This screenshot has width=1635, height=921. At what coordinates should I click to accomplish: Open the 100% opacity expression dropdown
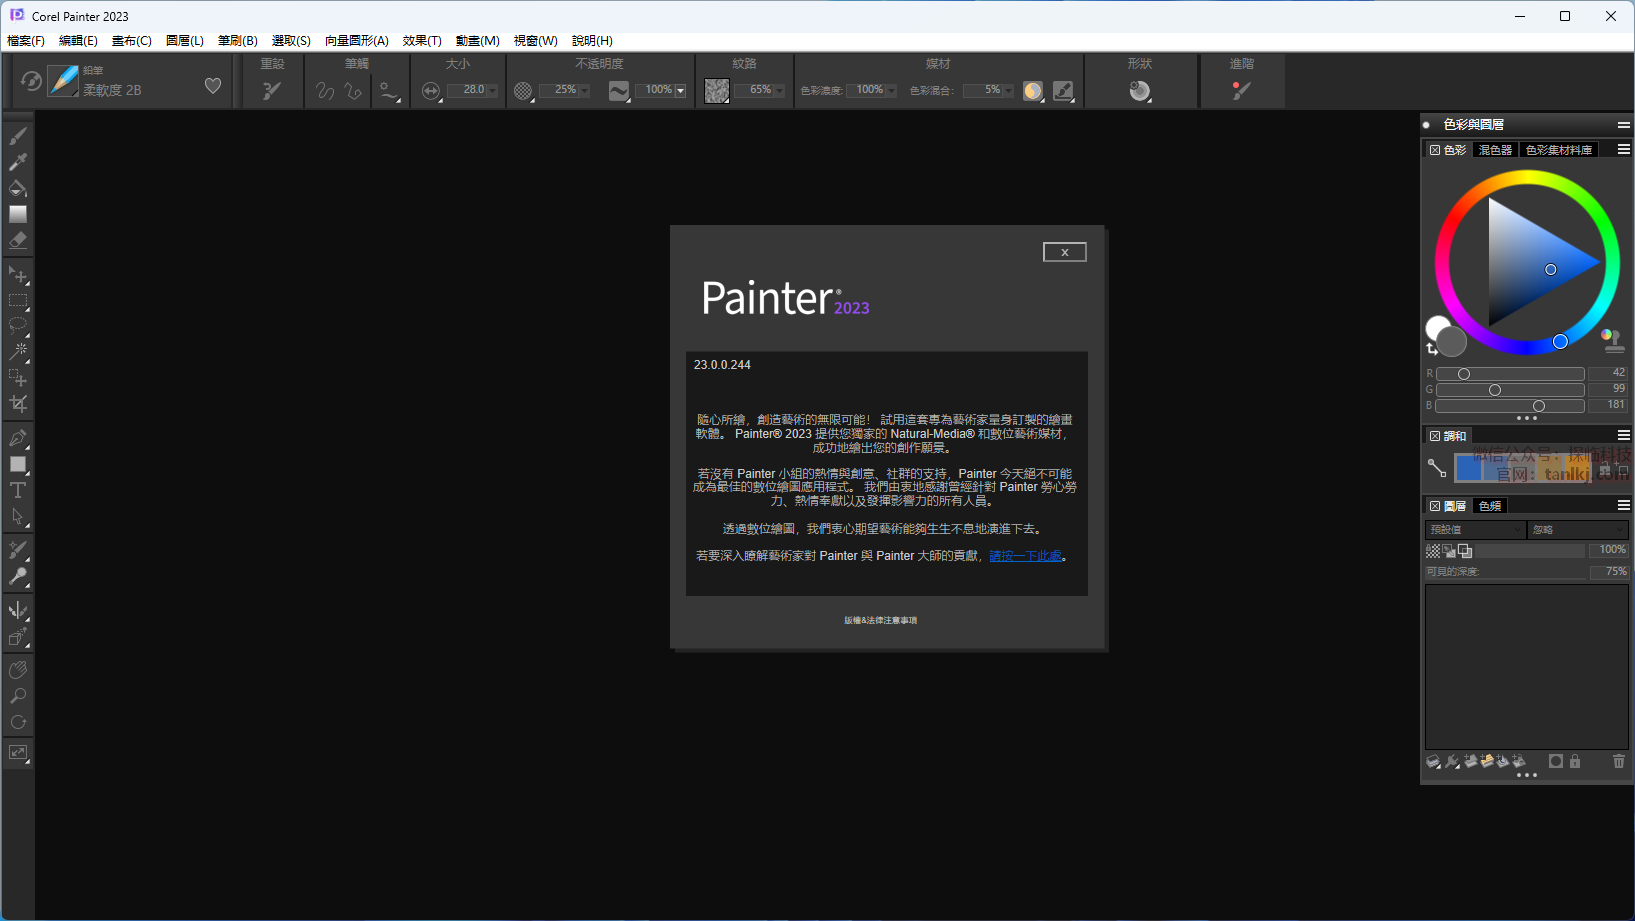coord(680,91)
